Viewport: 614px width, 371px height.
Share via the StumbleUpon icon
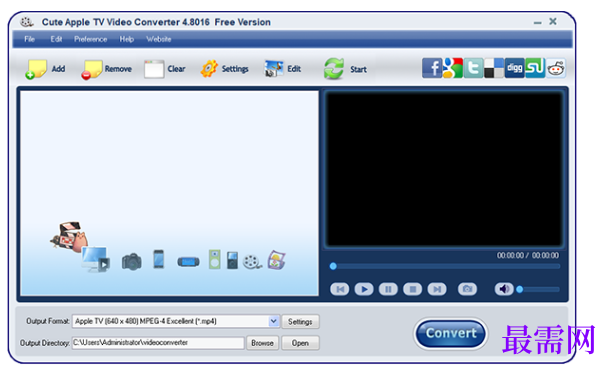pos(535,68)
